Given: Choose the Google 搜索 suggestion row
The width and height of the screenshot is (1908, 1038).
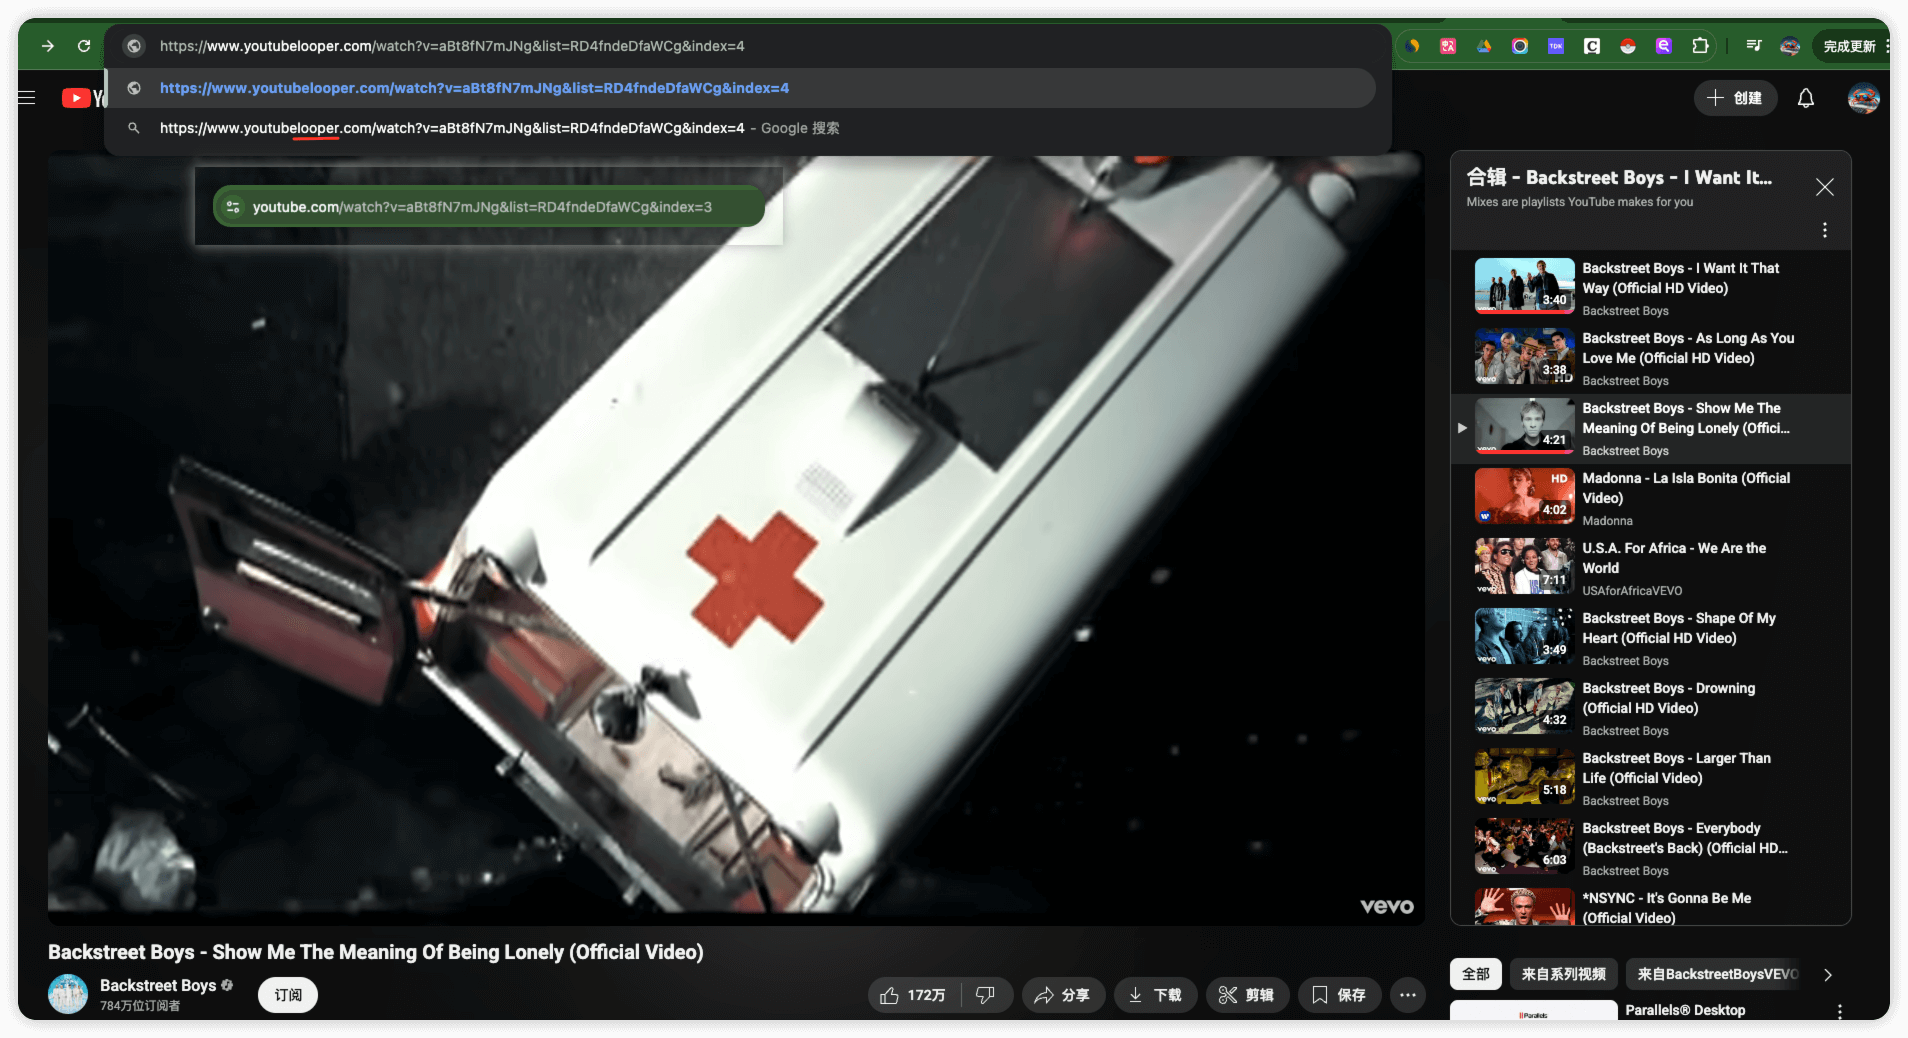Looking at the screenshot, I should (x=740, y=128).
